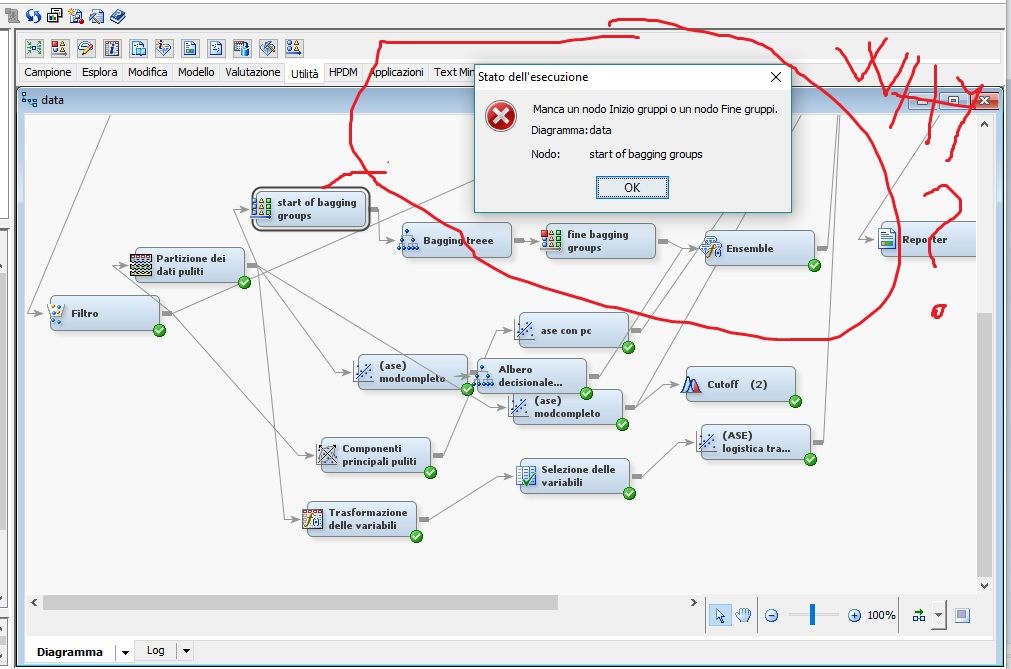The image size is (1011, 669).
Task: Switch to the Modello tab
Action: (x=195, y=72)
